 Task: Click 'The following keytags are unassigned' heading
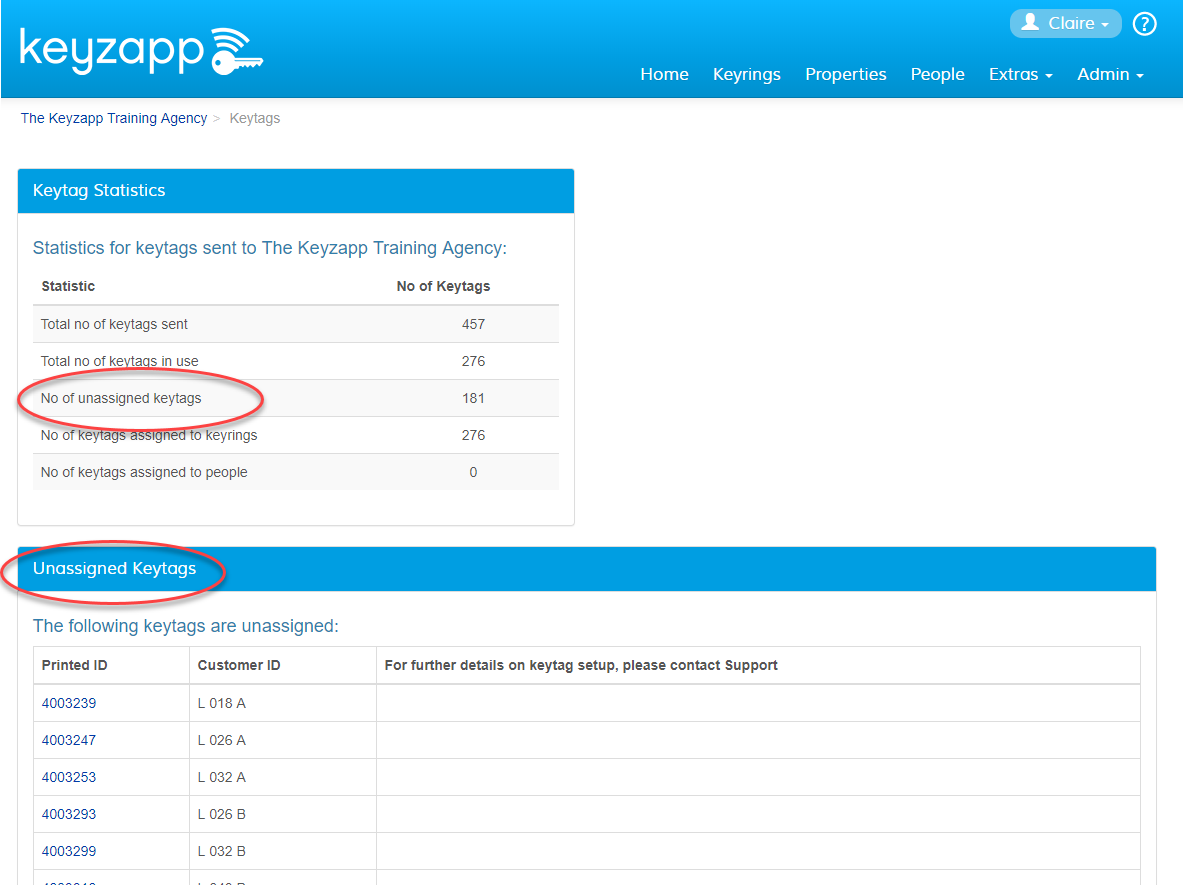coord(186,626)
